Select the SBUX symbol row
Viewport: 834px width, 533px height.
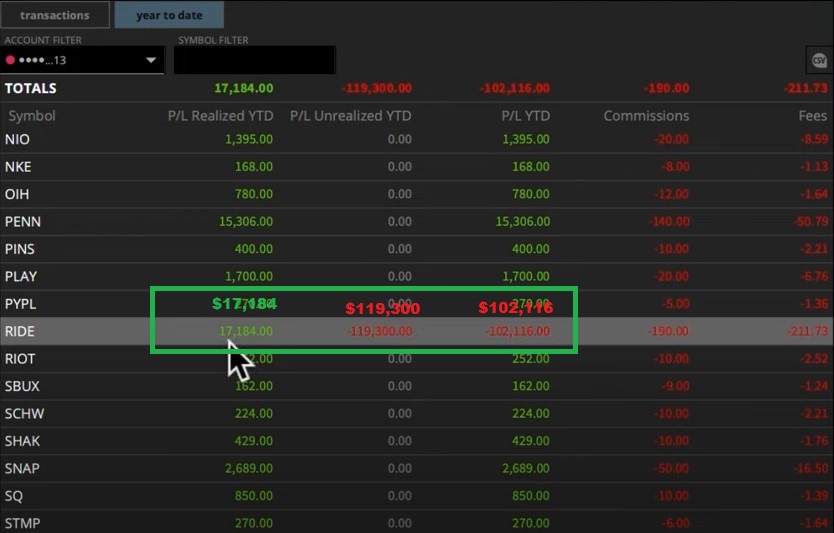coord(417,386)
